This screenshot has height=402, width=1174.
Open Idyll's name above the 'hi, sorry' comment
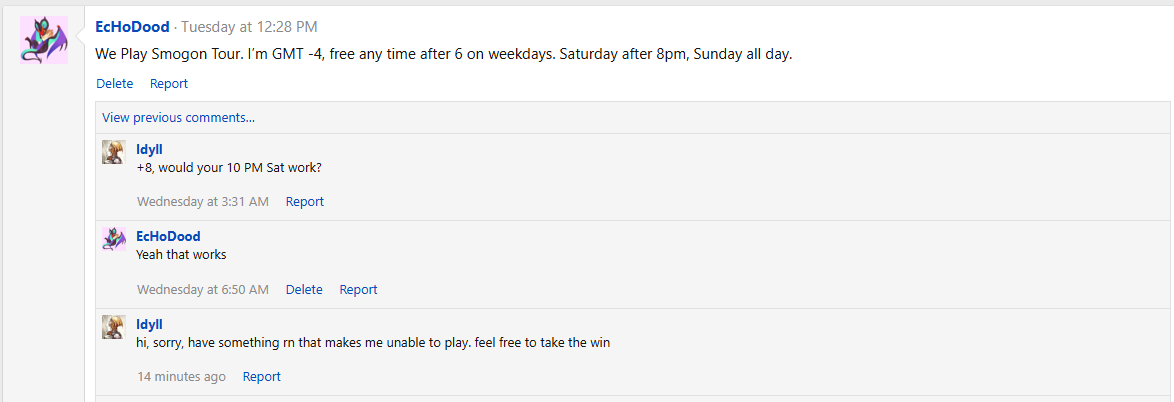tap(149, 325)
